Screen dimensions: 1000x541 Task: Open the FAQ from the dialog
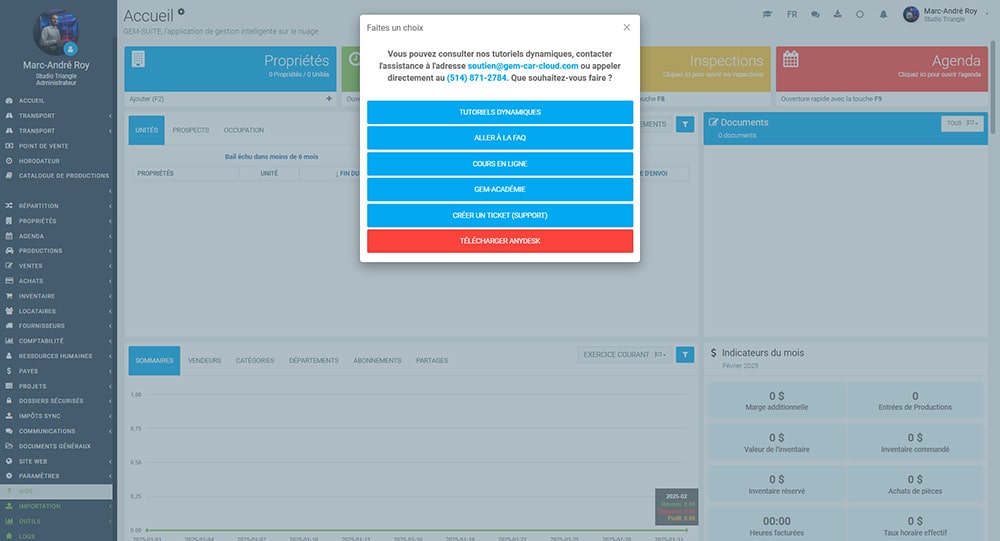(x=500, y=138)
